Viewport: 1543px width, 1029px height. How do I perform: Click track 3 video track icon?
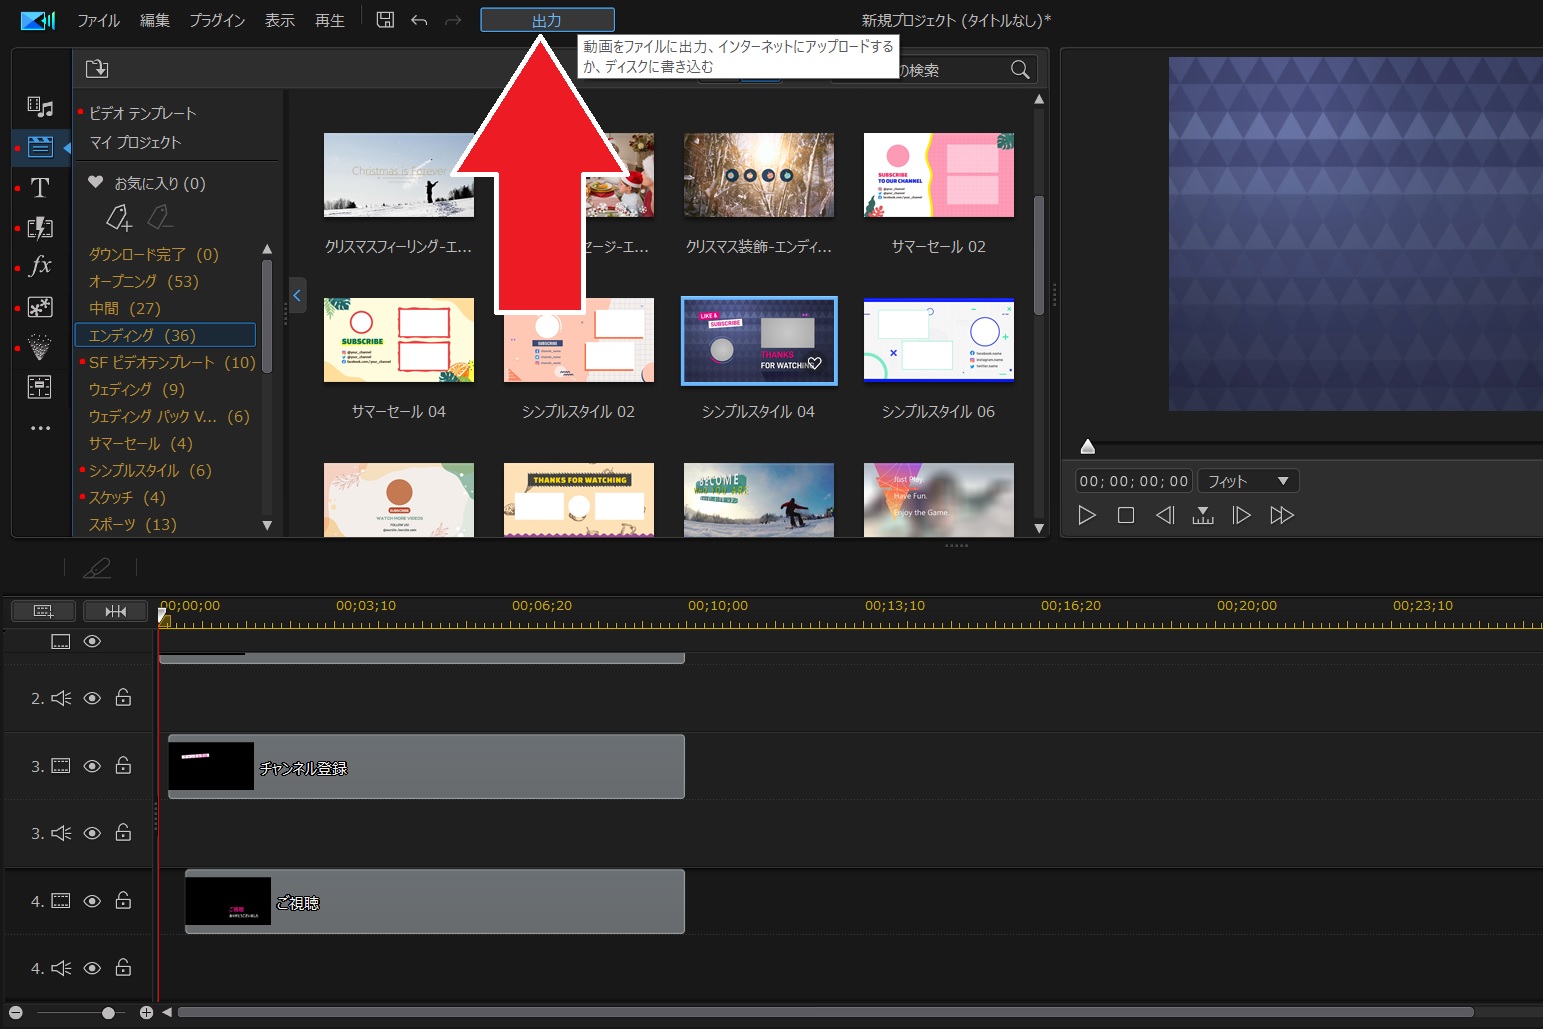coord(61,766)
